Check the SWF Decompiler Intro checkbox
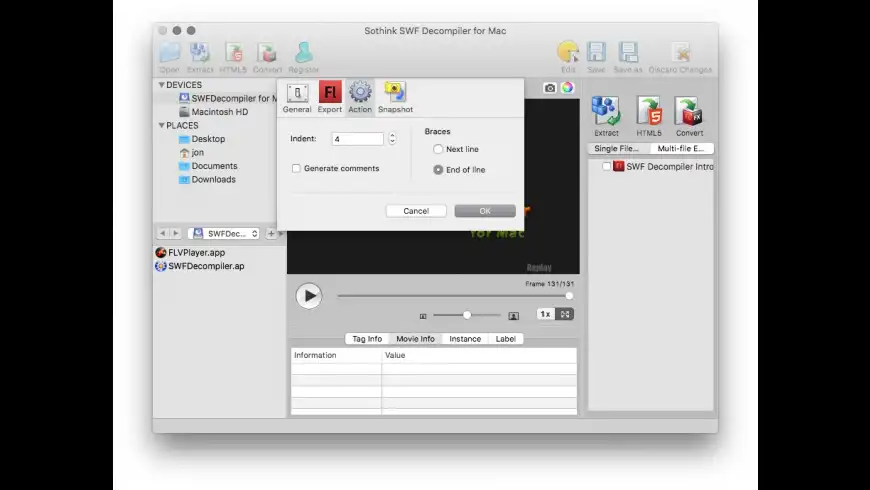The width and height of the screenshot is (870, 490). coord(606,166)
